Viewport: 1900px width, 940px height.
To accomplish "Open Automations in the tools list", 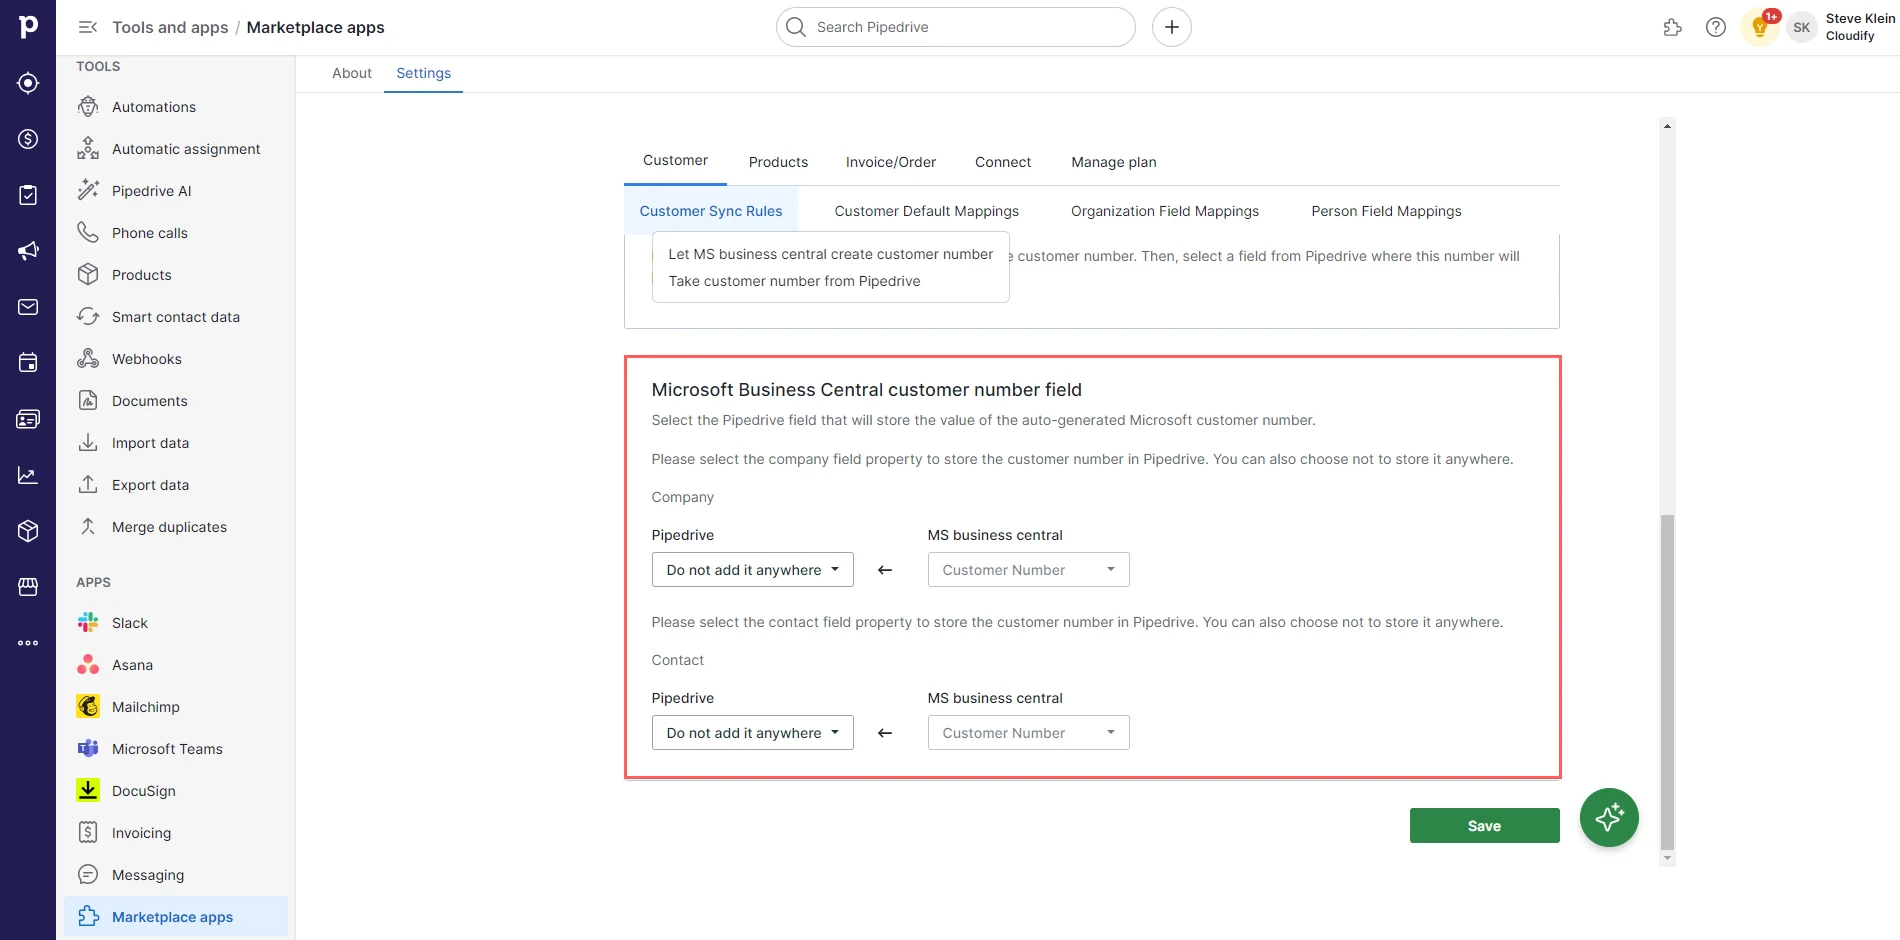I will click(176, 107).
